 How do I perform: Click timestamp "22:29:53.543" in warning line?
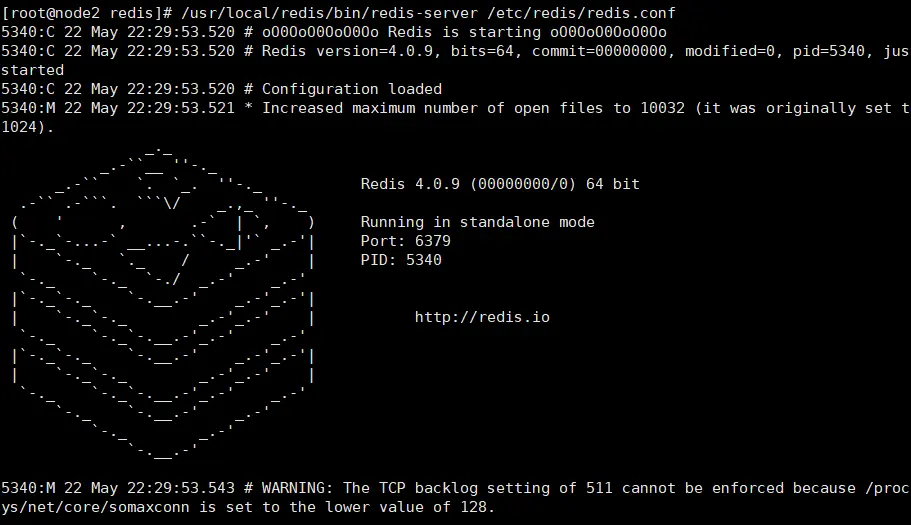point(181,488)
